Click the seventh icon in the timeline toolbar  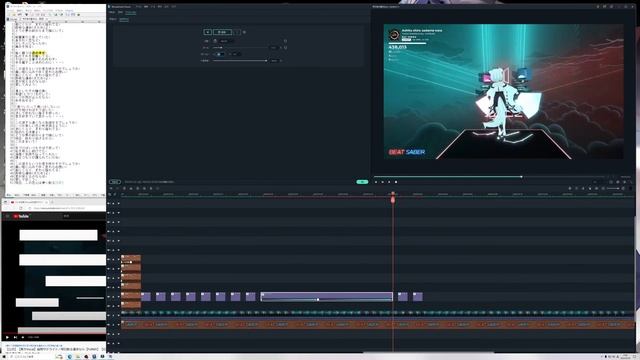(x=151, y=188)
